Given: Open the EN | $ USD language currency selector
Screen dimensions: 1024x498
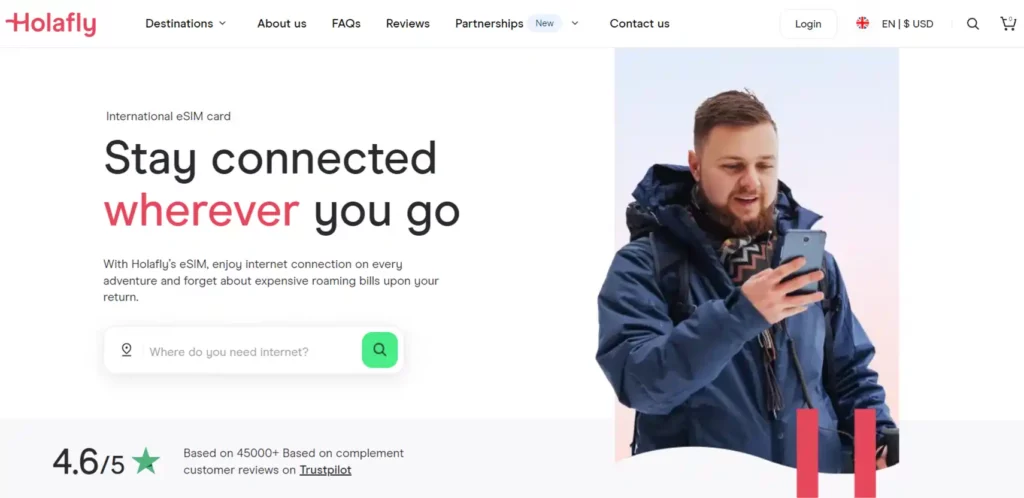Looking at the screenshot, I should 907,24.
